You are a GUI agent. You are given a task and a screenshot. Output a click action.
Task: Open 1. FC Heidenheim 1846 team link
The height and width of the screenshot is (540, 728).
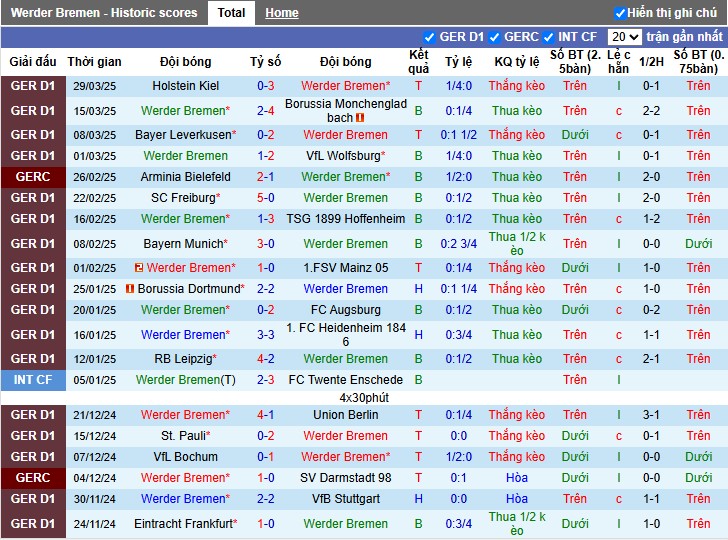(345, 334)
